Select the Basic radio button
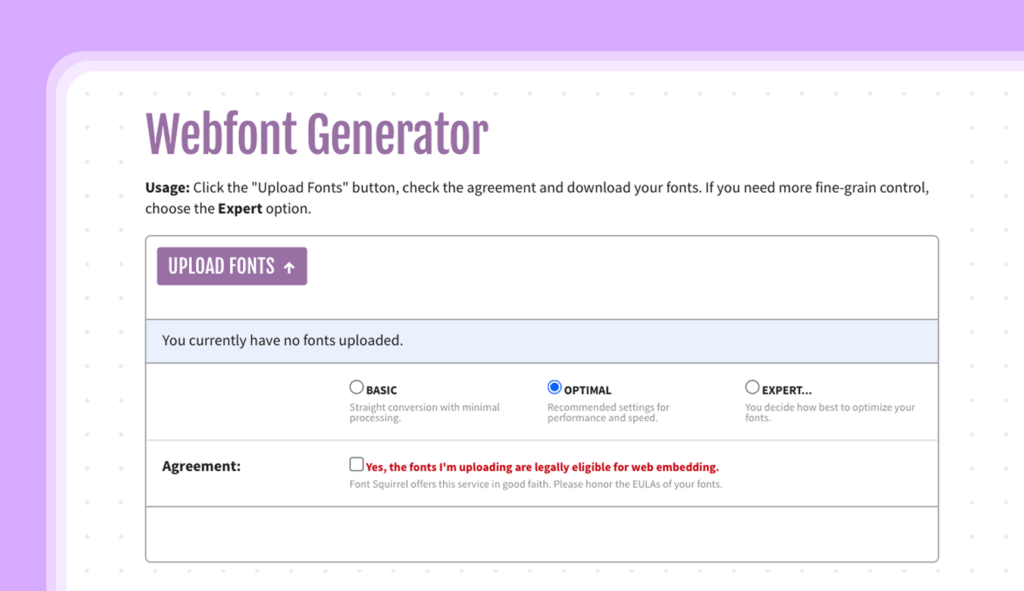 (357, 385)
